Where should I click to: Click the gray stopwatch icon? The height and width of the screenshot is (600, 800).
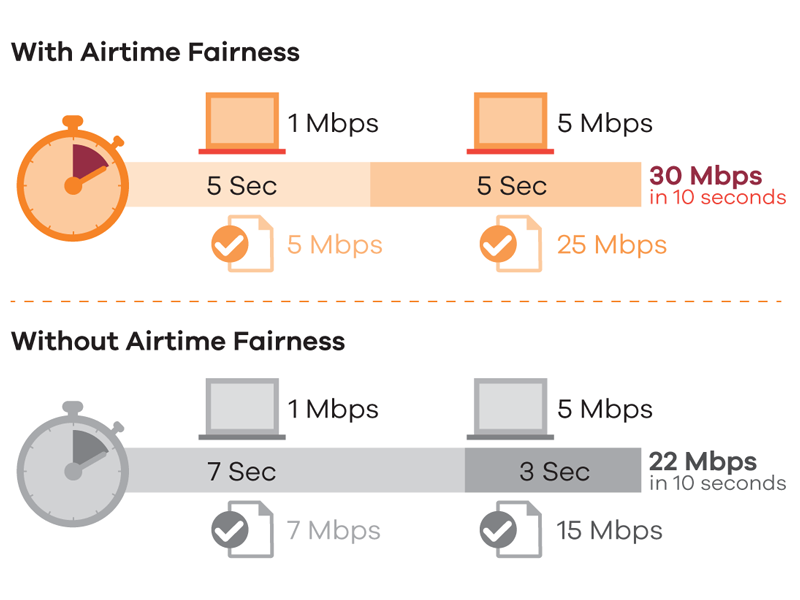72,464
